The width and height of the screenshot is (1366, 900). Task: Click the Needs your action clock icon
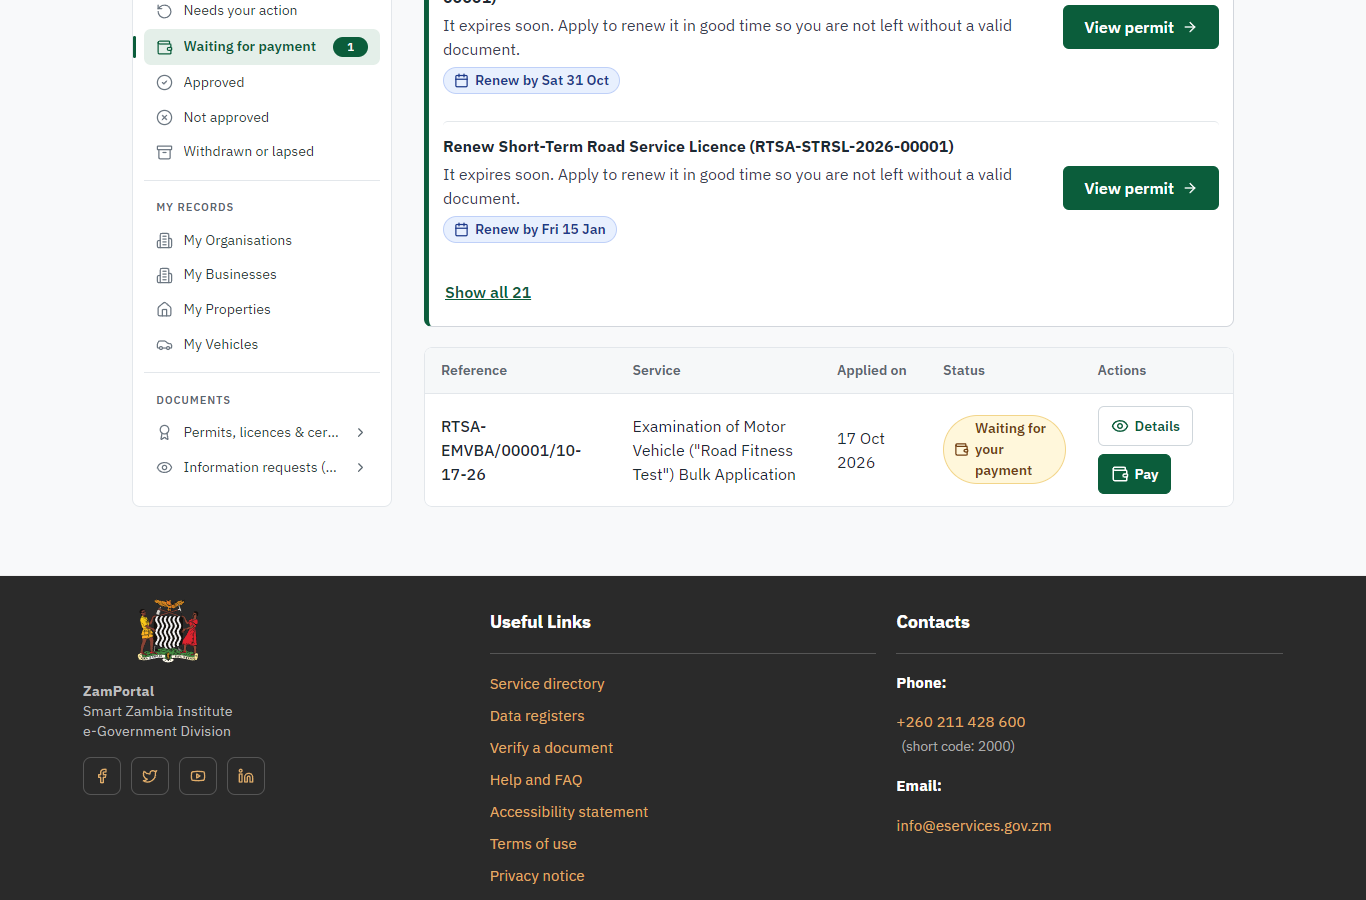click(165, 11)
